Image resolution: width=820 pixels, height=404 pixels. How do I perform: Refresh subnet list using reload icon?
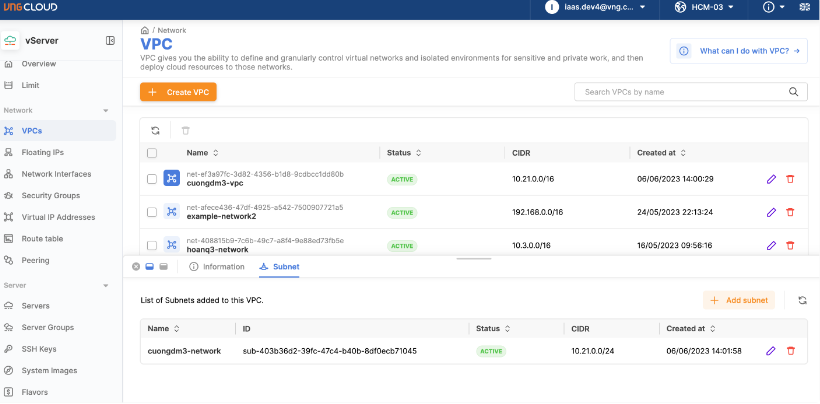click(x=802, y=300)
